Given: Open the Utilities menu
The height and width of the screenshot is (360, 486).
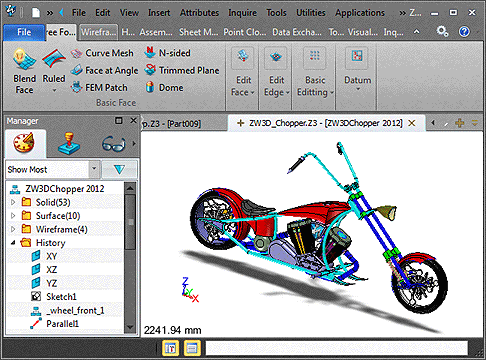Looking at the screenshot, I should coord(311,13).
